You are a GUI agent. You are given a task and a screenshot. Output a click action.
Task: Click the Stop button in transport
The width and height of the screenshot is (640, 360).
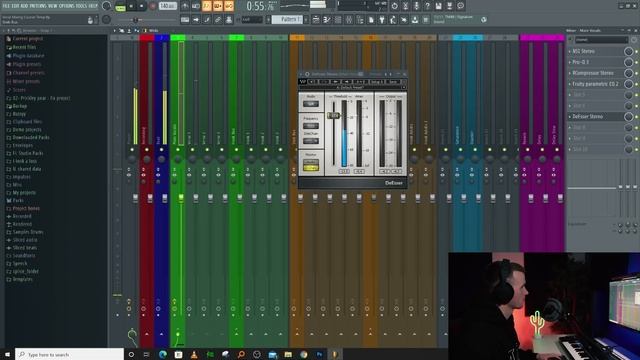(x=142, y=7)
